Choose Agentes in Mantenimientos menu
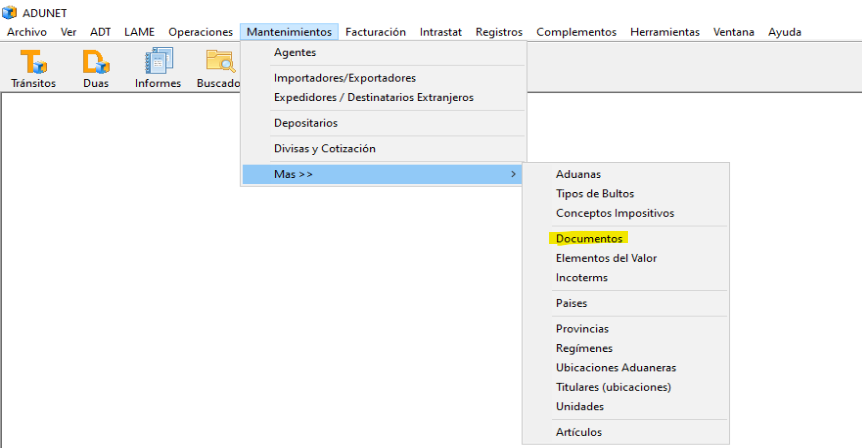 click(294, 52)
